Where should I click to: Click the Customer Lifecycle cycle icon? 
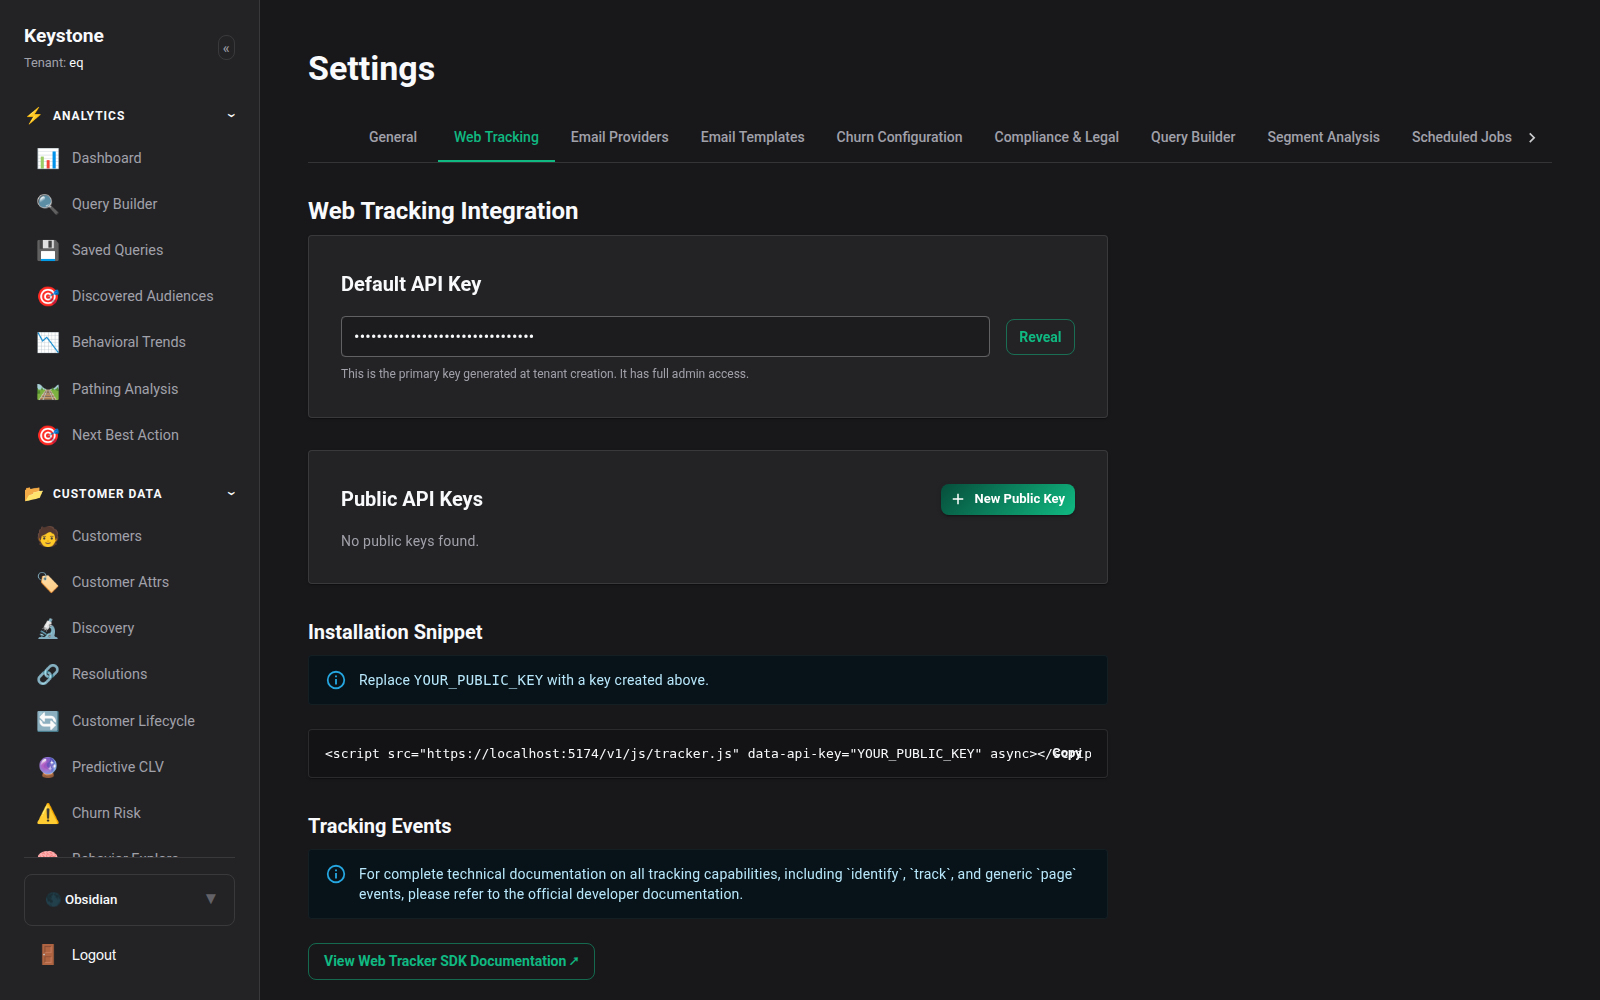[x=48, y=721]
